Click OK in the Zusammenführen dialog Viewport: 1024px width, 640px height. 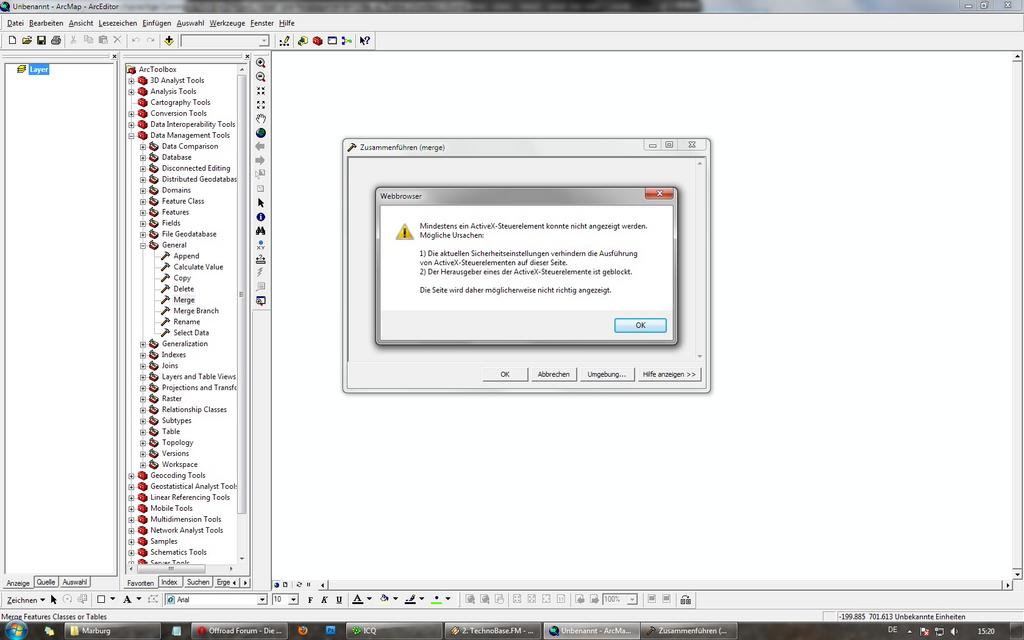click(x=505, y=374)
